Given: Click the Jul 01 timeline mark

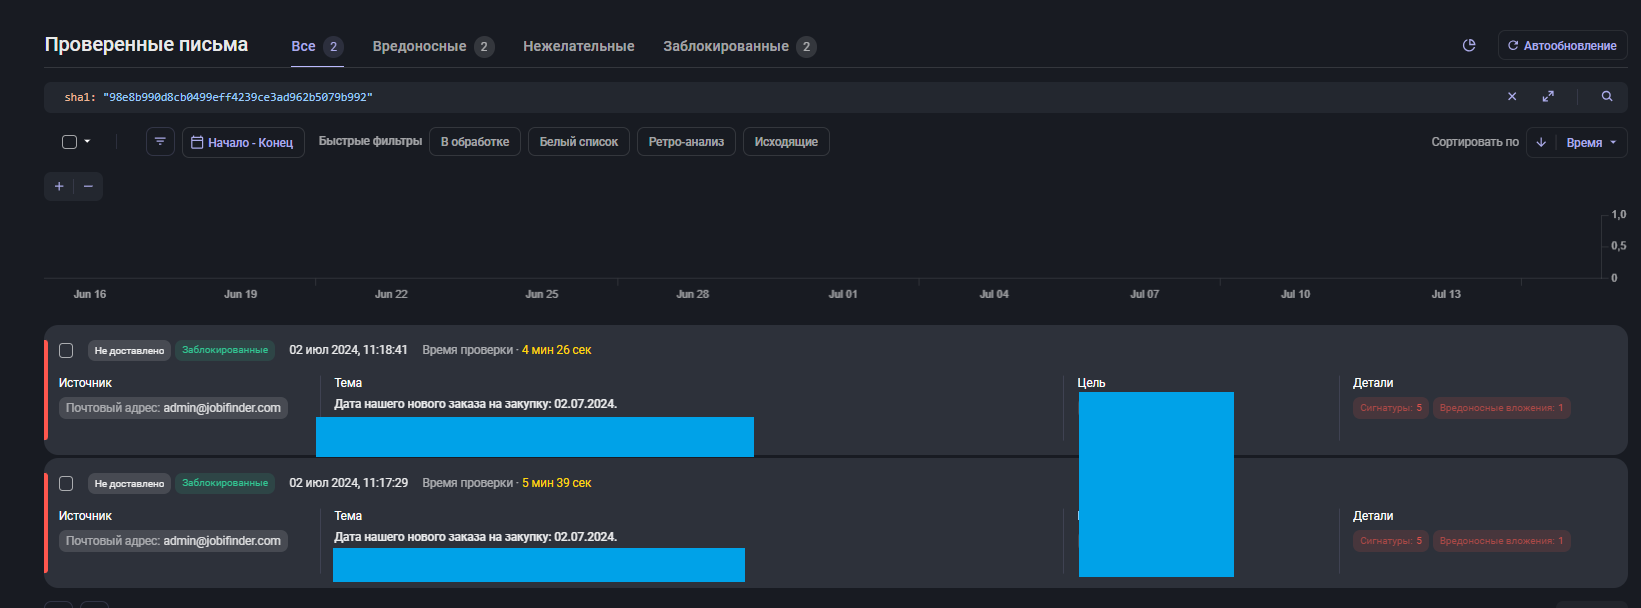Looking at the screenshot, I should pyautogui.click(x=843, y=294).
